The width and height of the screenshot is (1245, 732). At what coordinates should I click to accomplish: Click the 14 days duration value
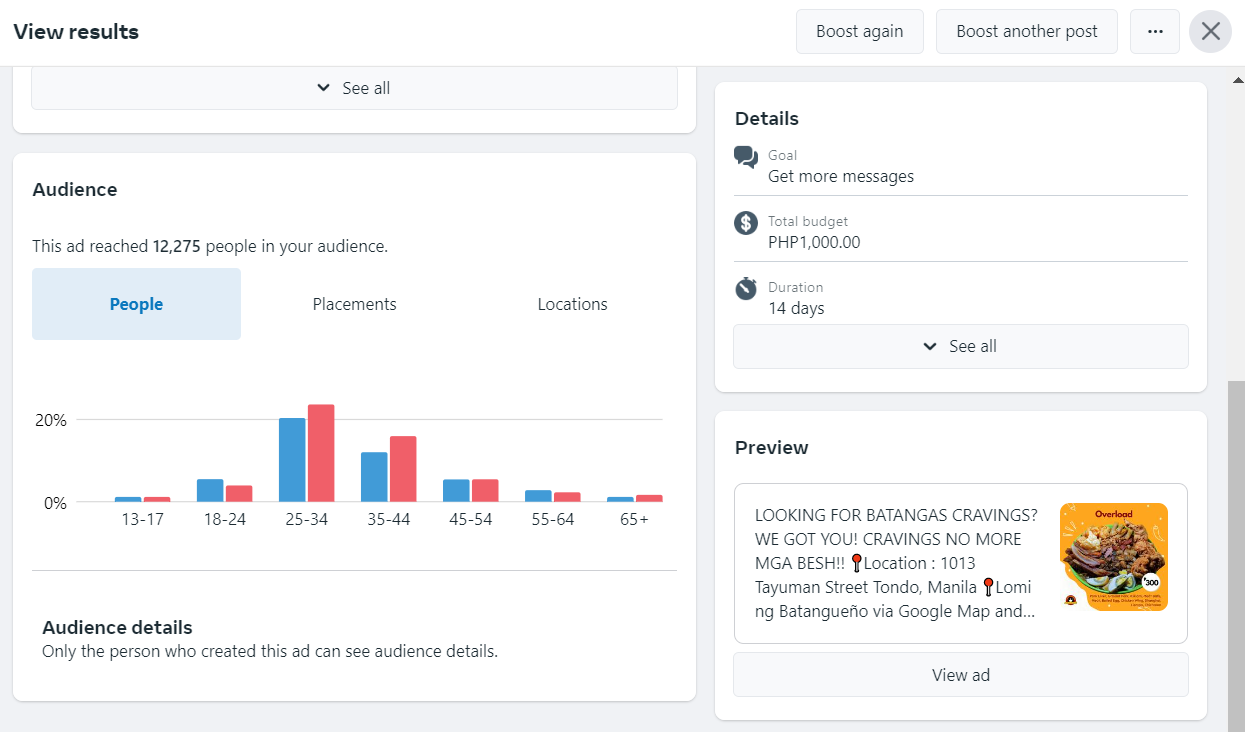pos(796,308)
